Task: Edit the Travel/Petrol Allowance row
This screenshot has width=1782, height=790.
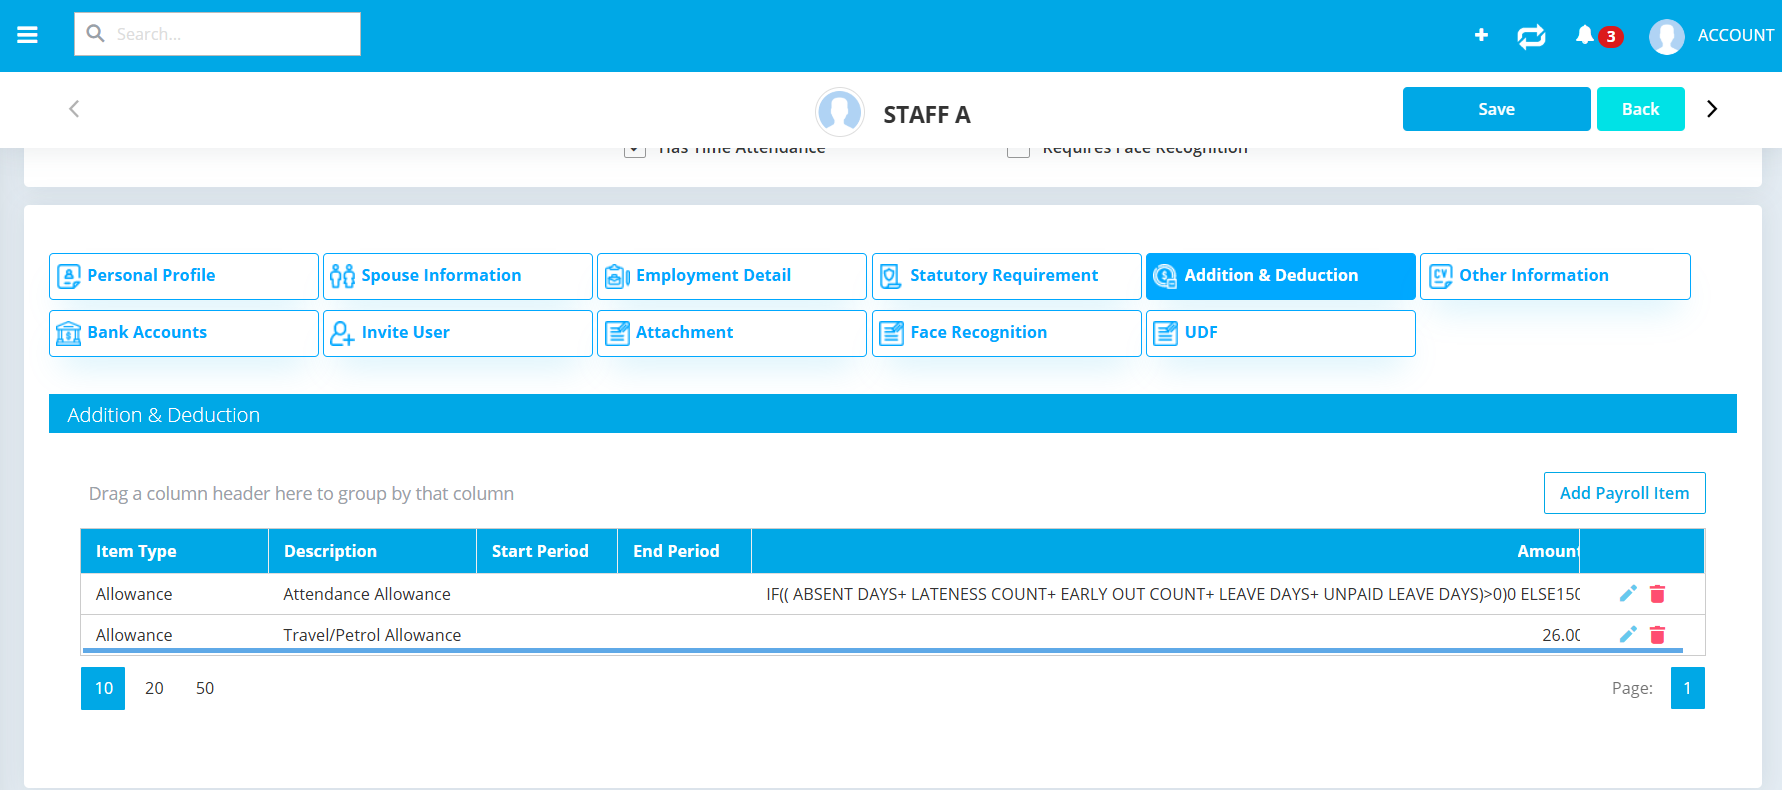Action: (x=1628, y=635)
